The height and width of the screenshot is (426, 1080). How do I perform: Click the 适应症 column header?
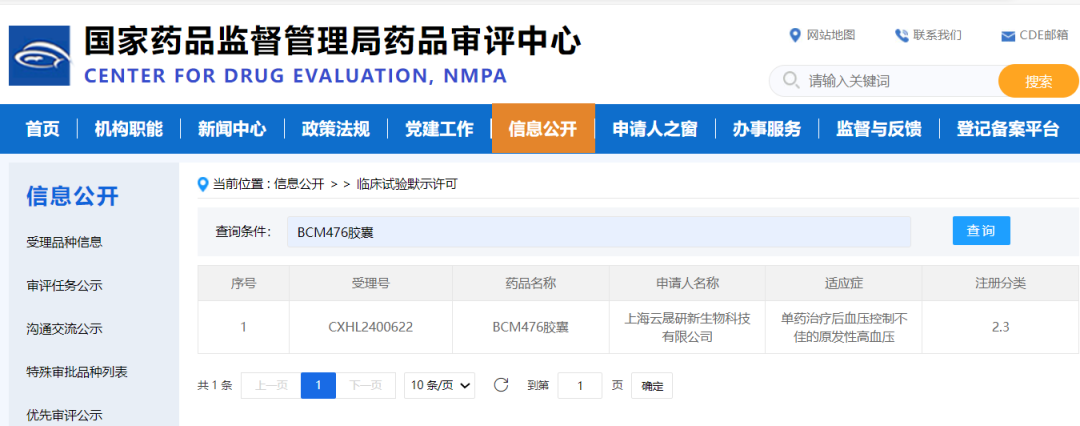pos(844,283)
